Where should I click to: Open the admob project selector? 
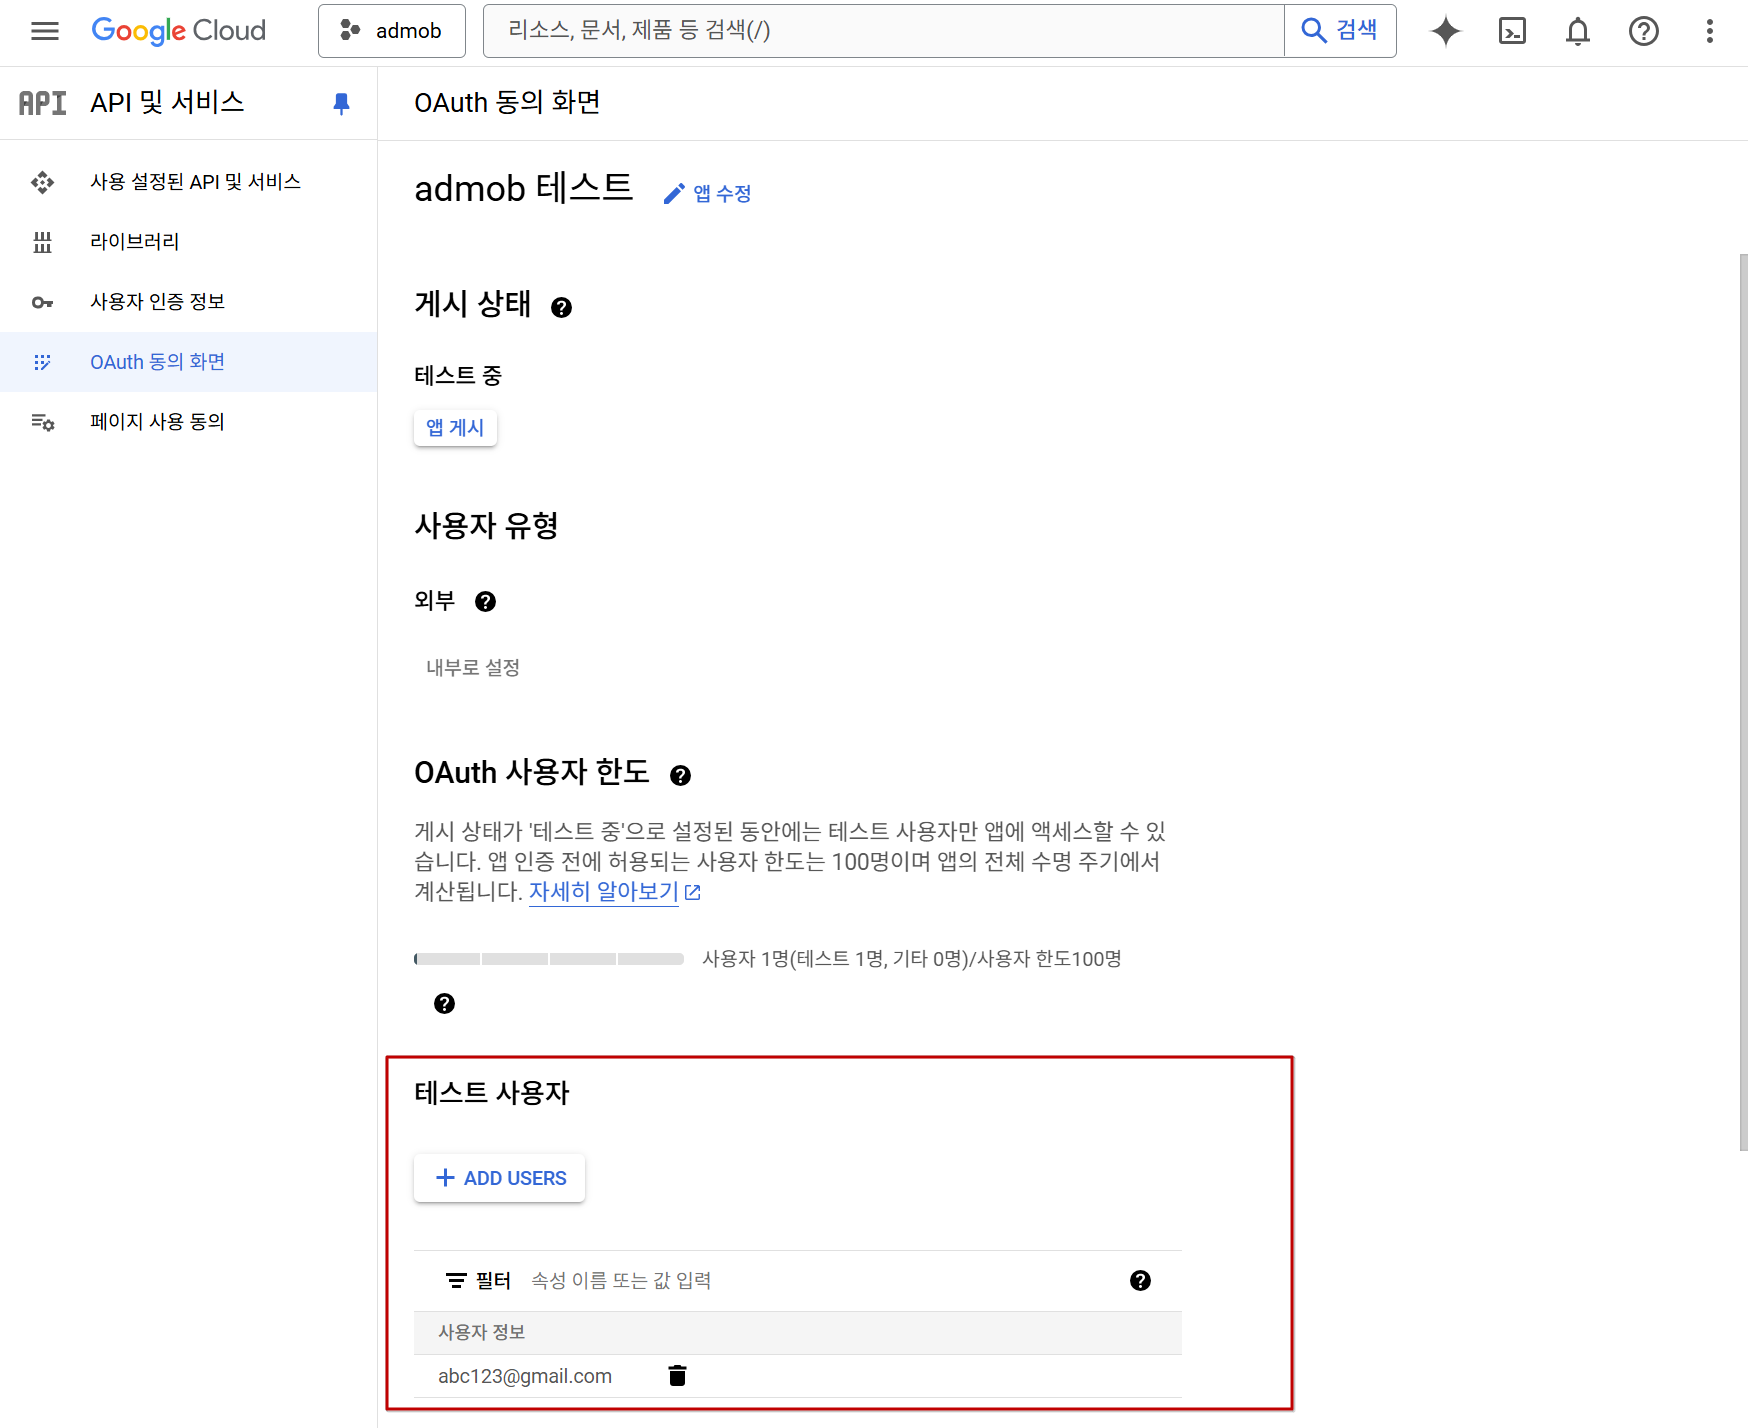click(392, 31)
